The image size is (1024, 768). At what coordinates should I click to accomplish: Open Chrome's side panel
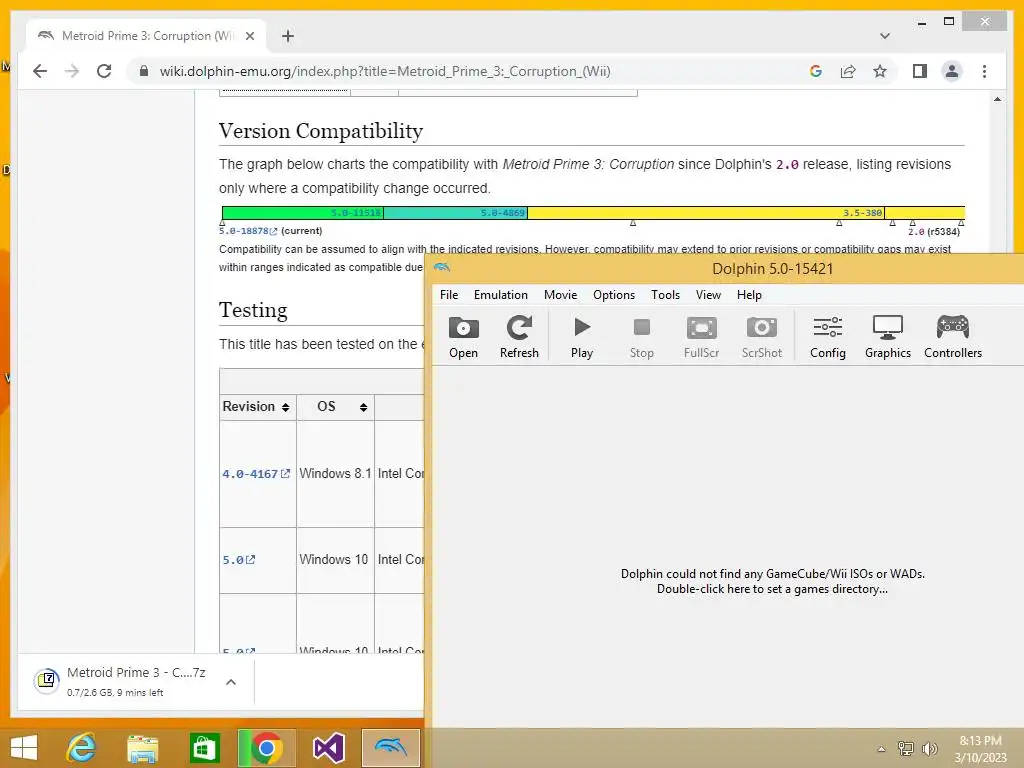point(920,71)
